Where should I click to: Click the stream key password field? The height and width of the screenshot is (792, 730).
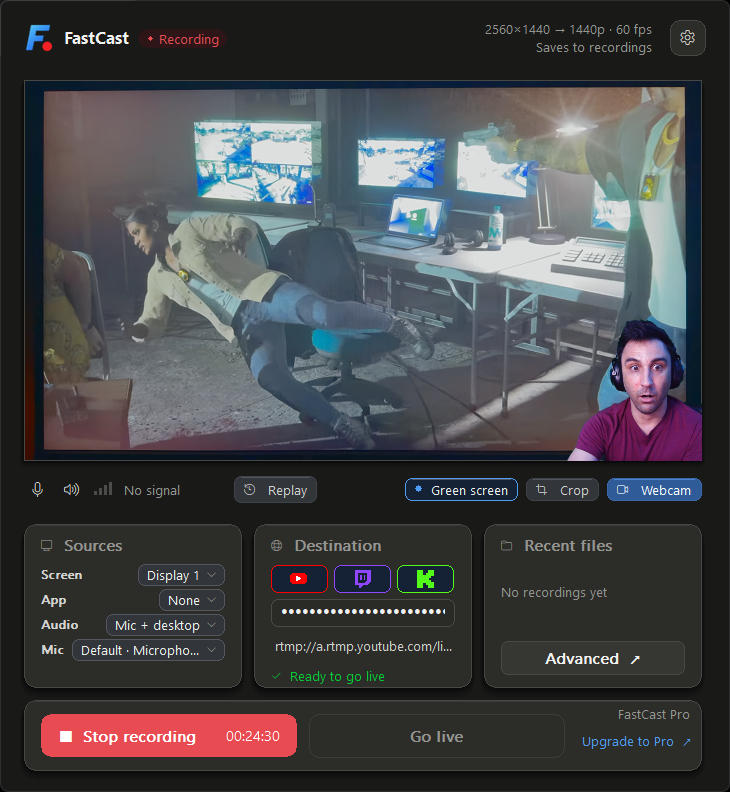tap(363, 612)
